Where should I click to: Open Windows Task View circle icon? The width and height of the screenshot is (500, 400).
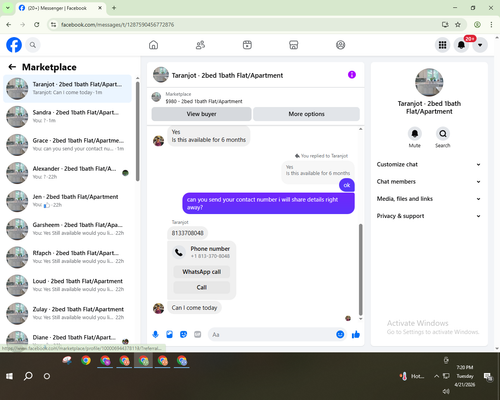[x=47, y=376]
